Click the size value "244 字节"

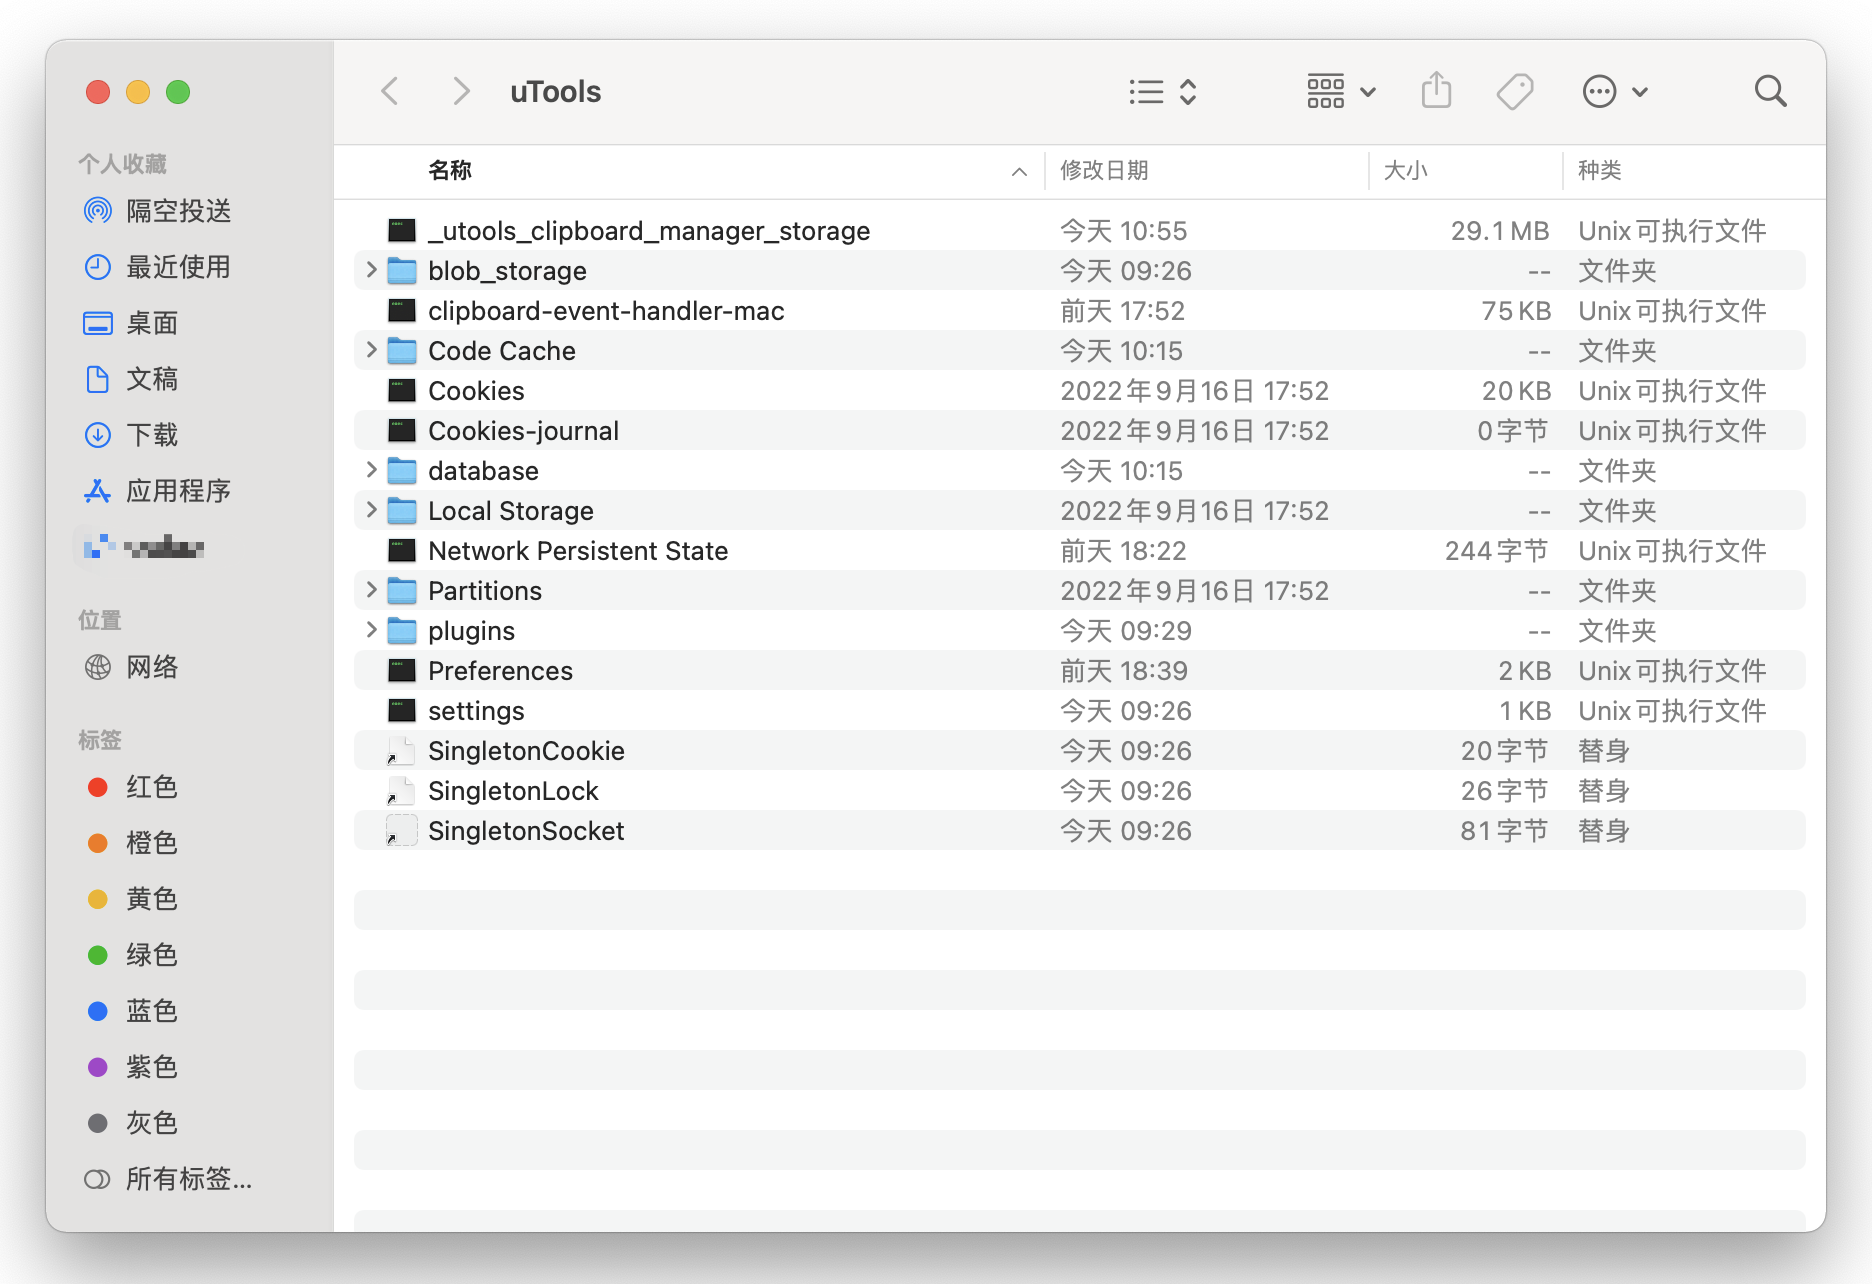(1497, 551)
